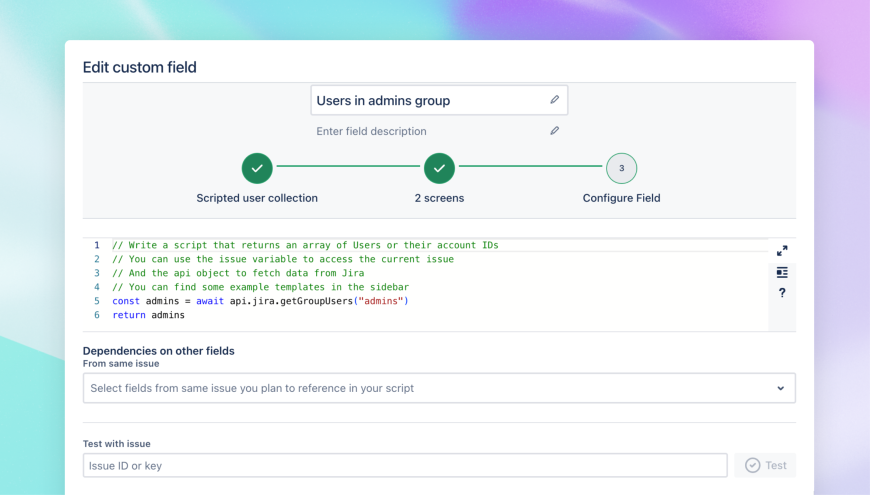Click the pencil icon beside field description
Screen dimensions: 870x495
click(x=554, y=131)
